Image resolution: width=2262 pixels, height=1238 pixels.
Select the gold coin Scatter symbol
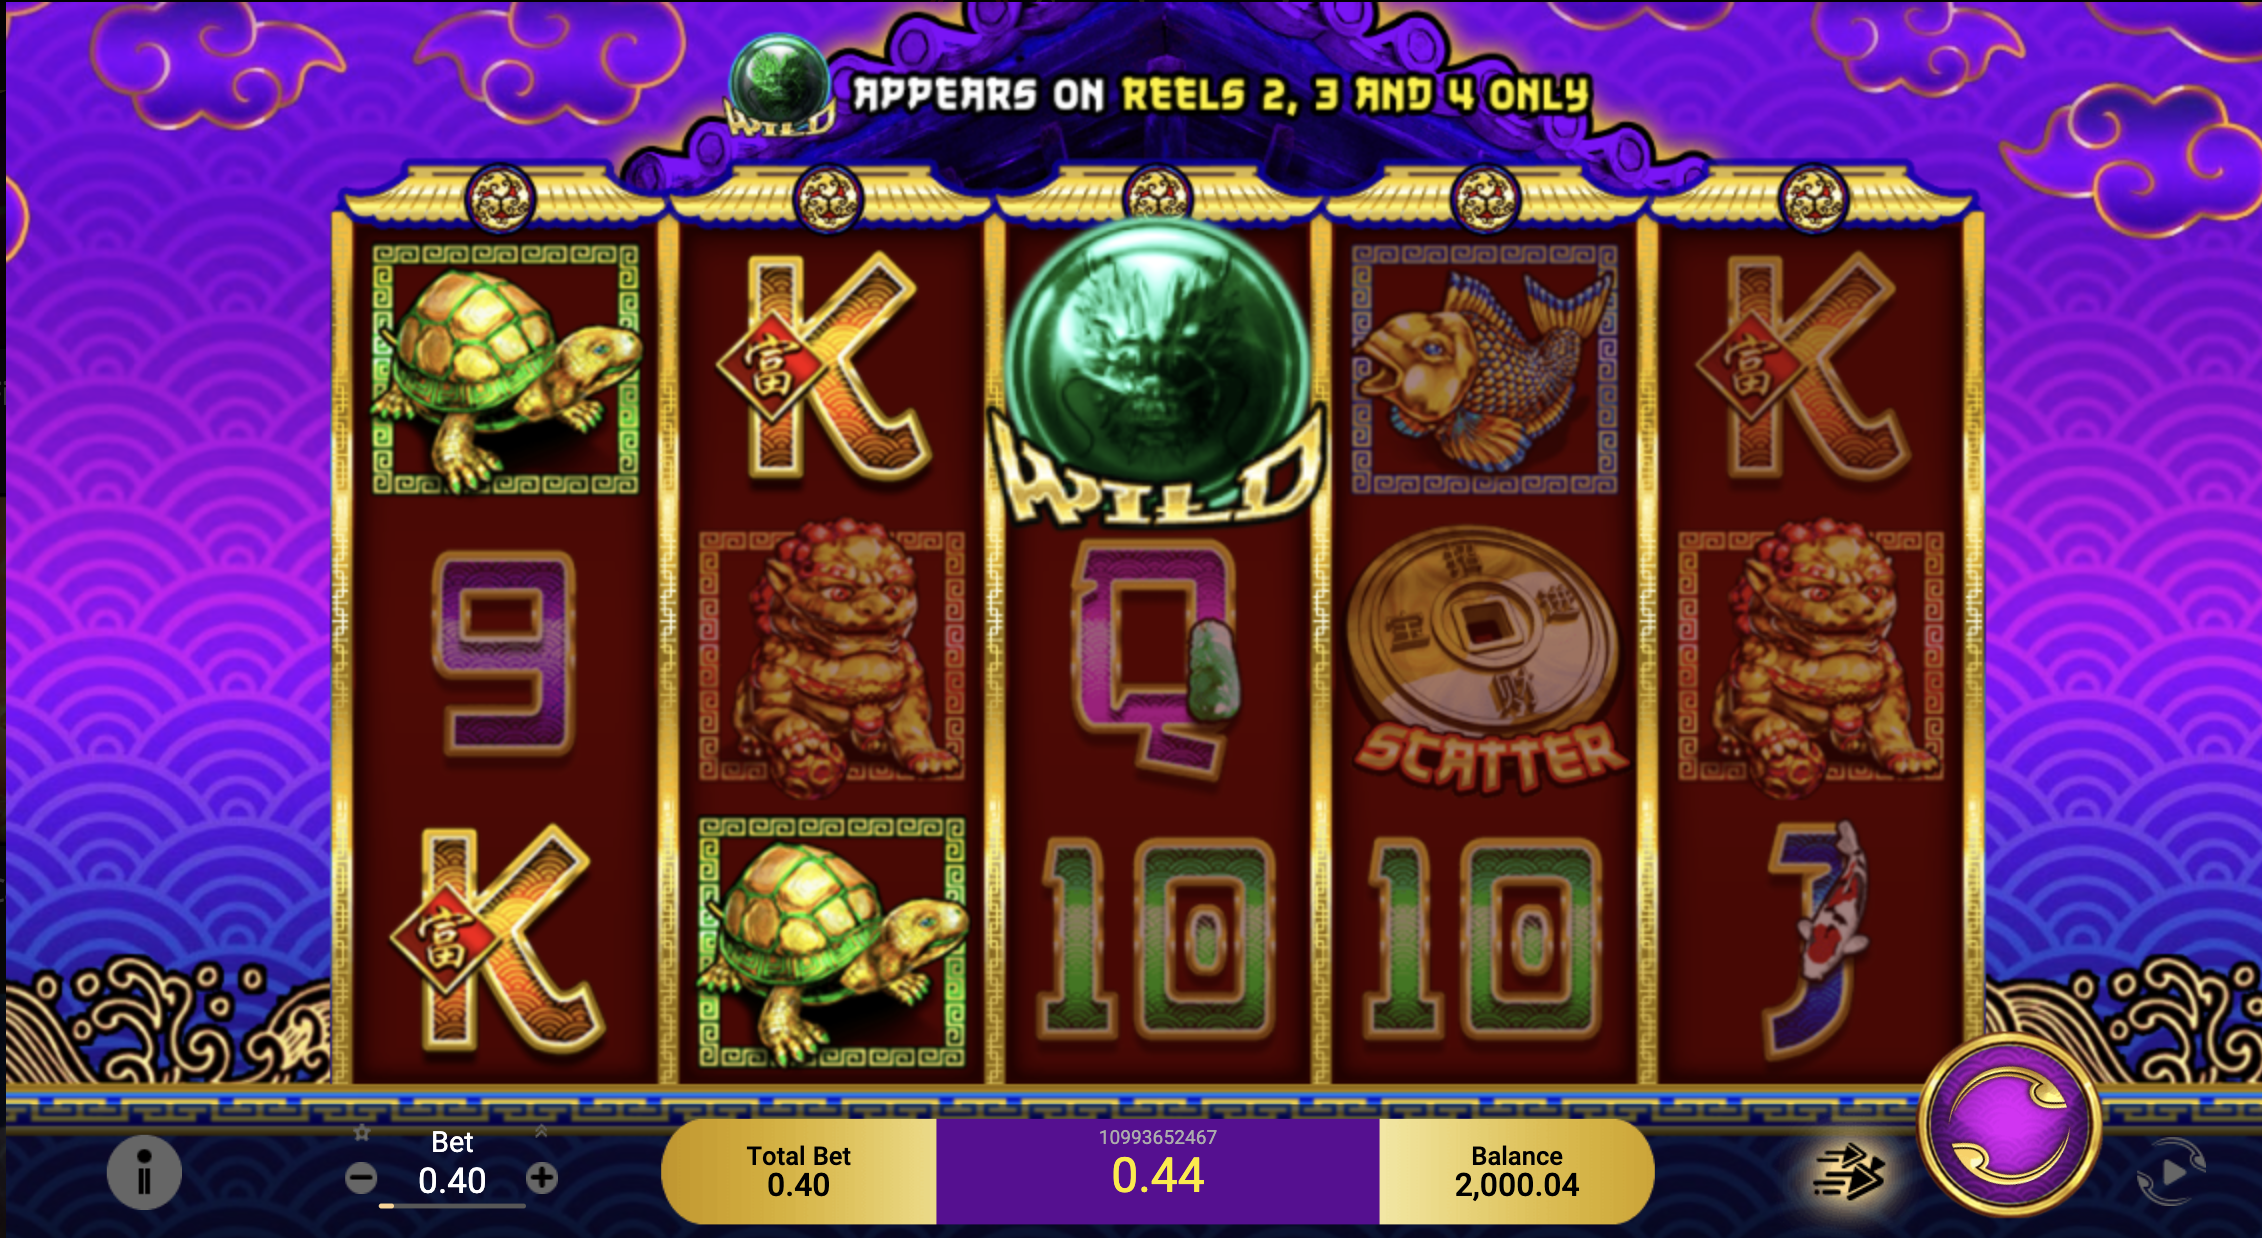[1486, 658]
